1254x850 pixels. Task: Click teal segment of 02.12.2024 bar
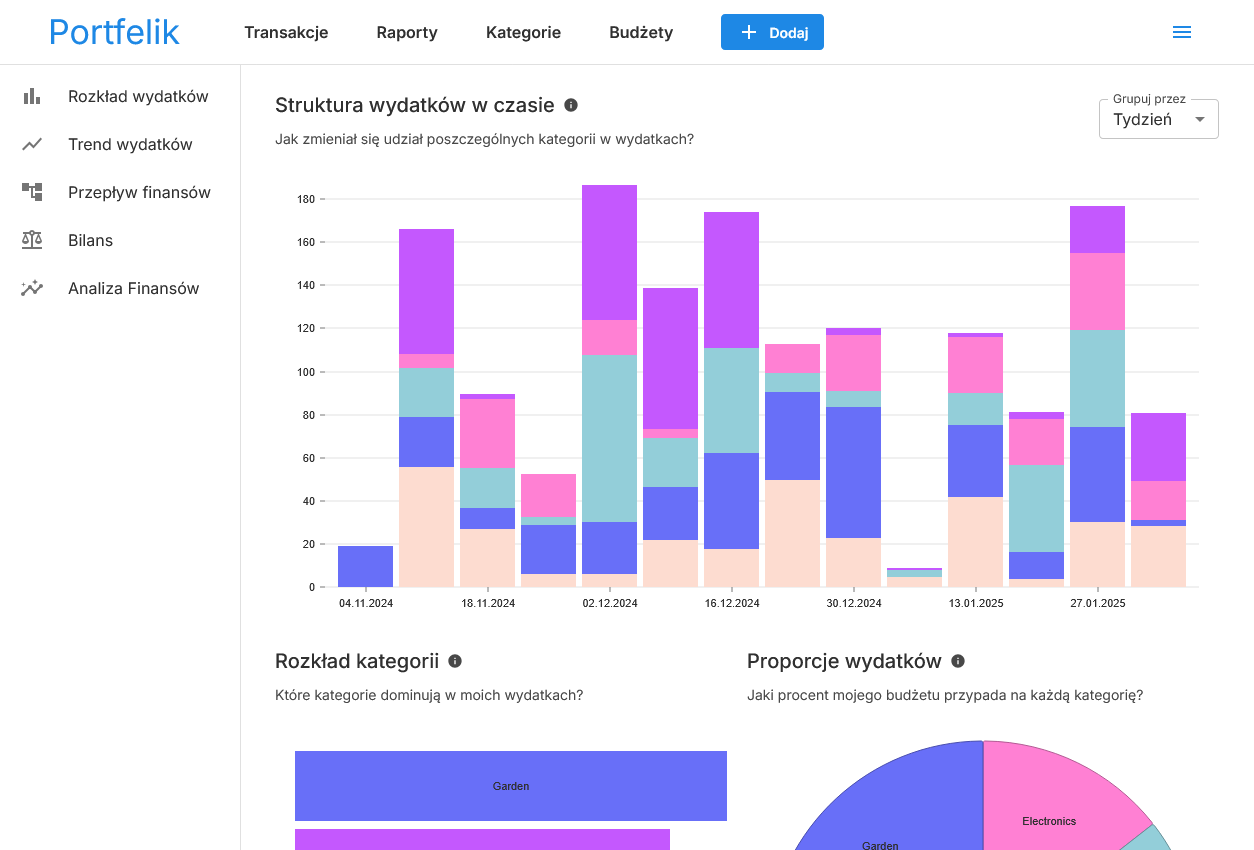click(x=610, y=438)
